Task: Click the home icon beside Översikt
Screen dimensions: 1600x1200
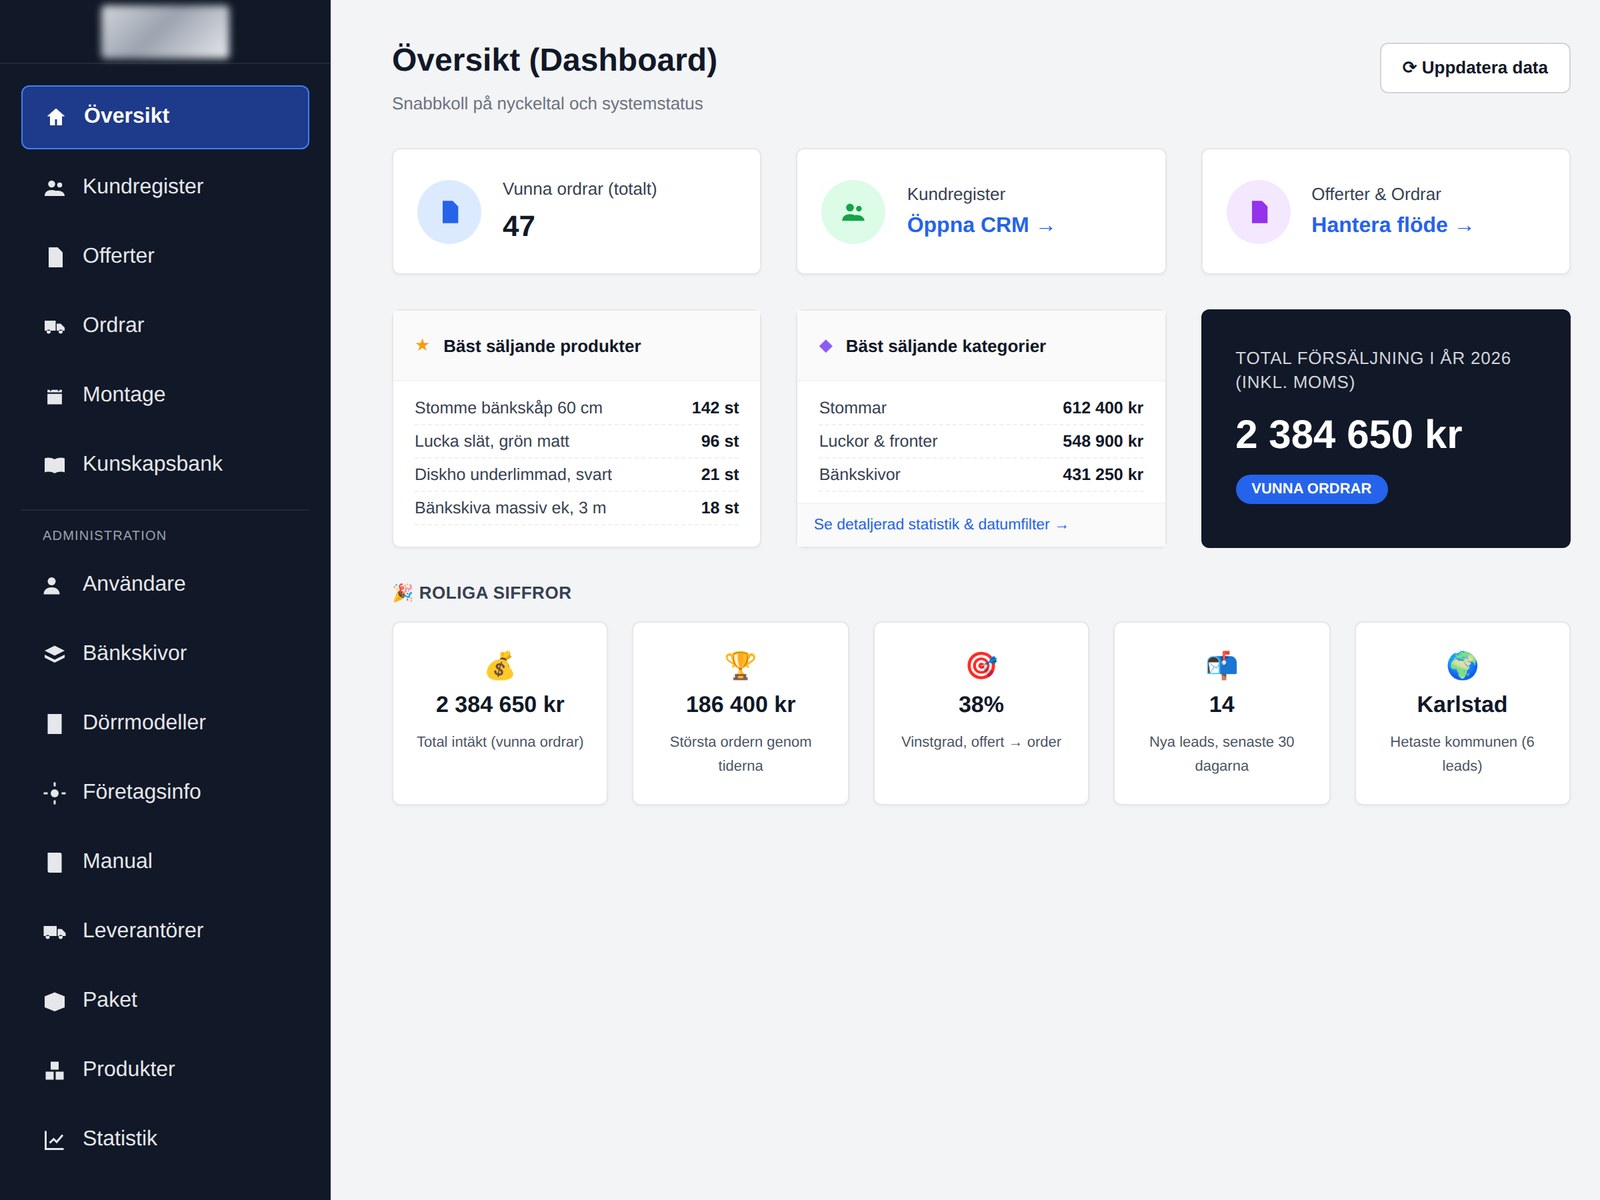Action: pyautogui.click(x=56, y=117)
